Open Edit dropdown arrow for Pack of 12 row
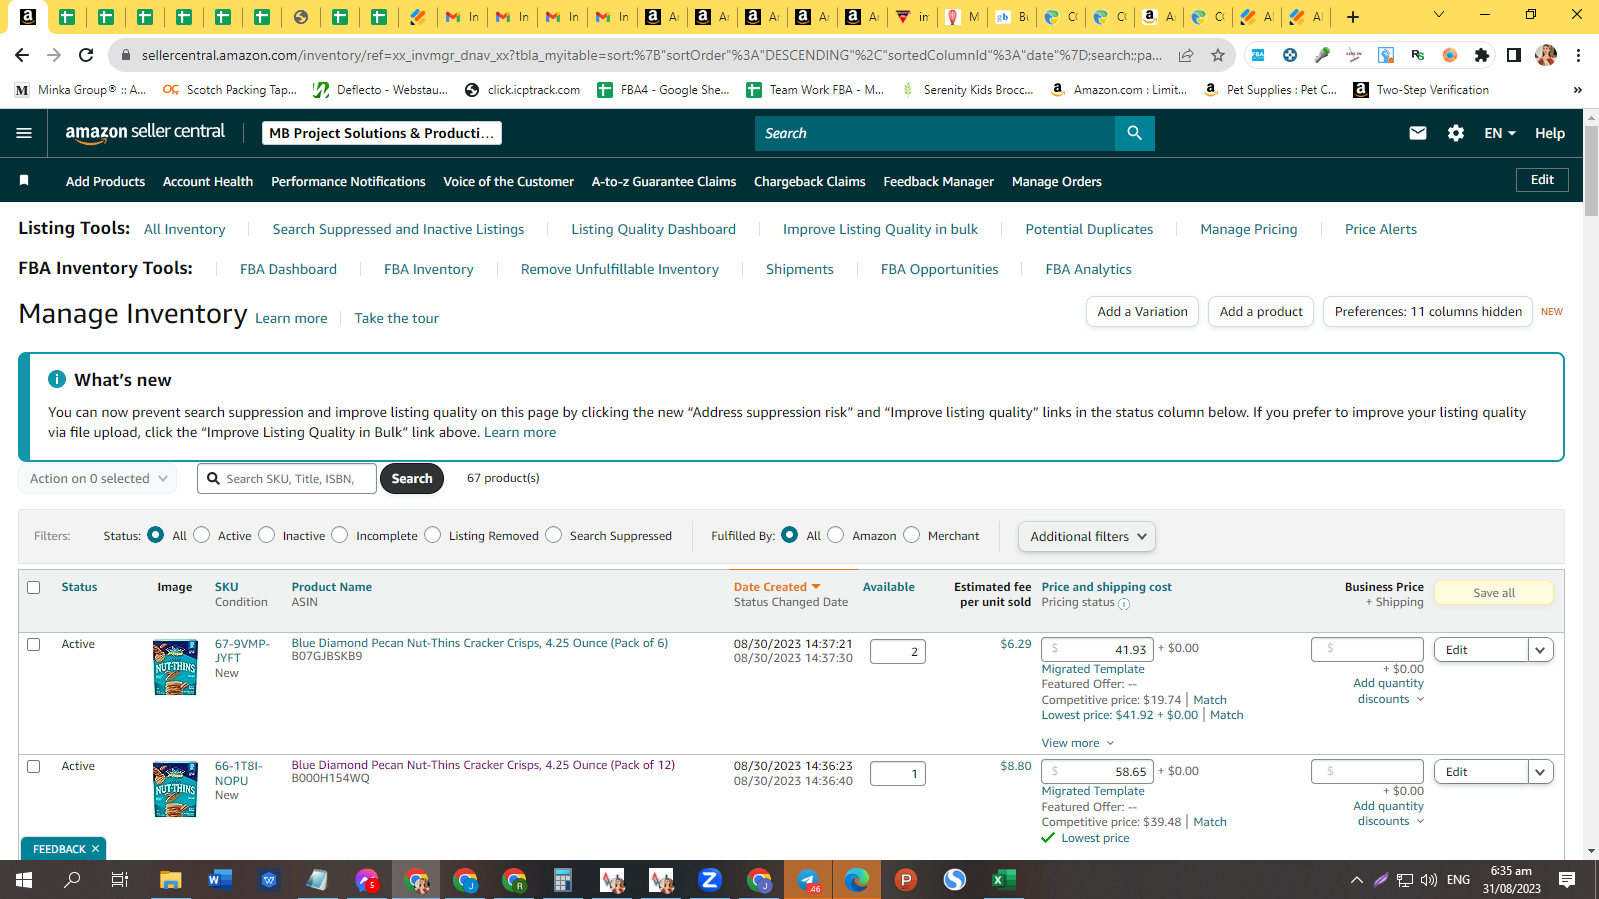Image resolution: width=1599 pixels, height=899 pixels. coord(1541,772)
